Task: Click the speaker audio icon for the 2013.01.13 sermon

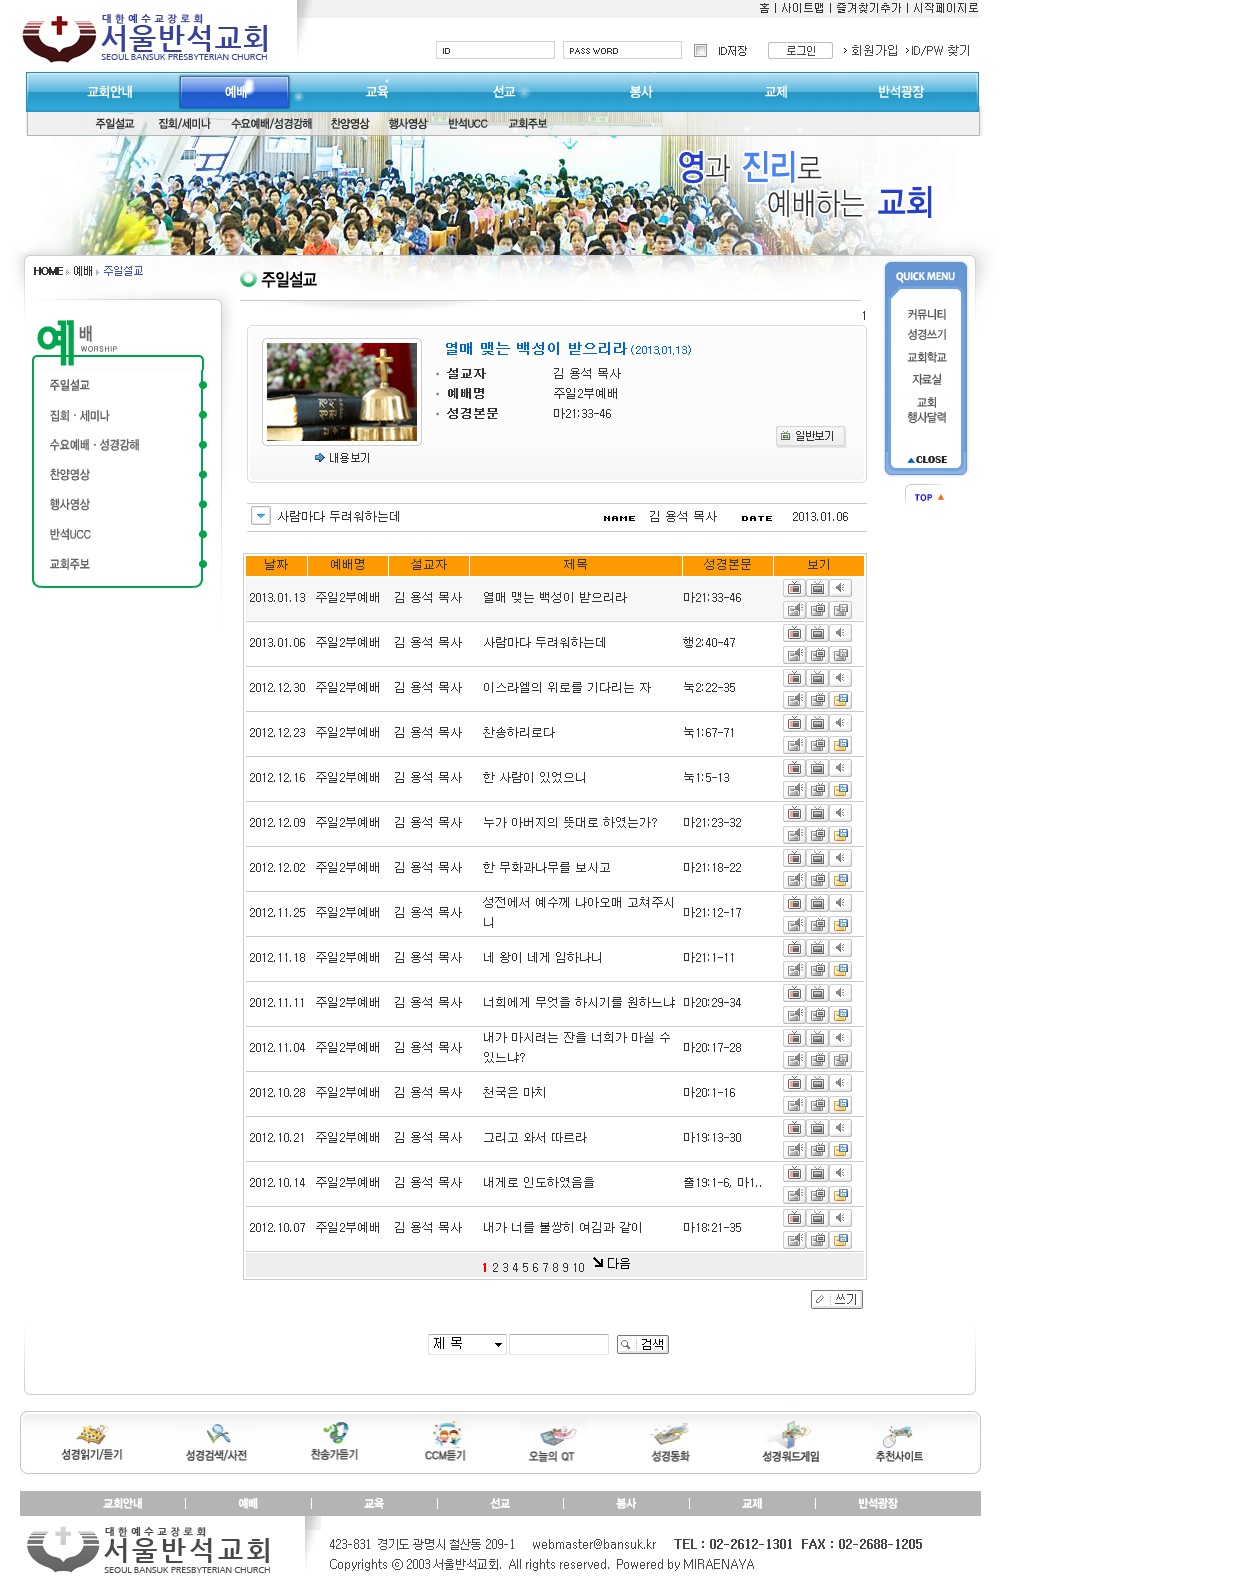Action: pos(841,588)
